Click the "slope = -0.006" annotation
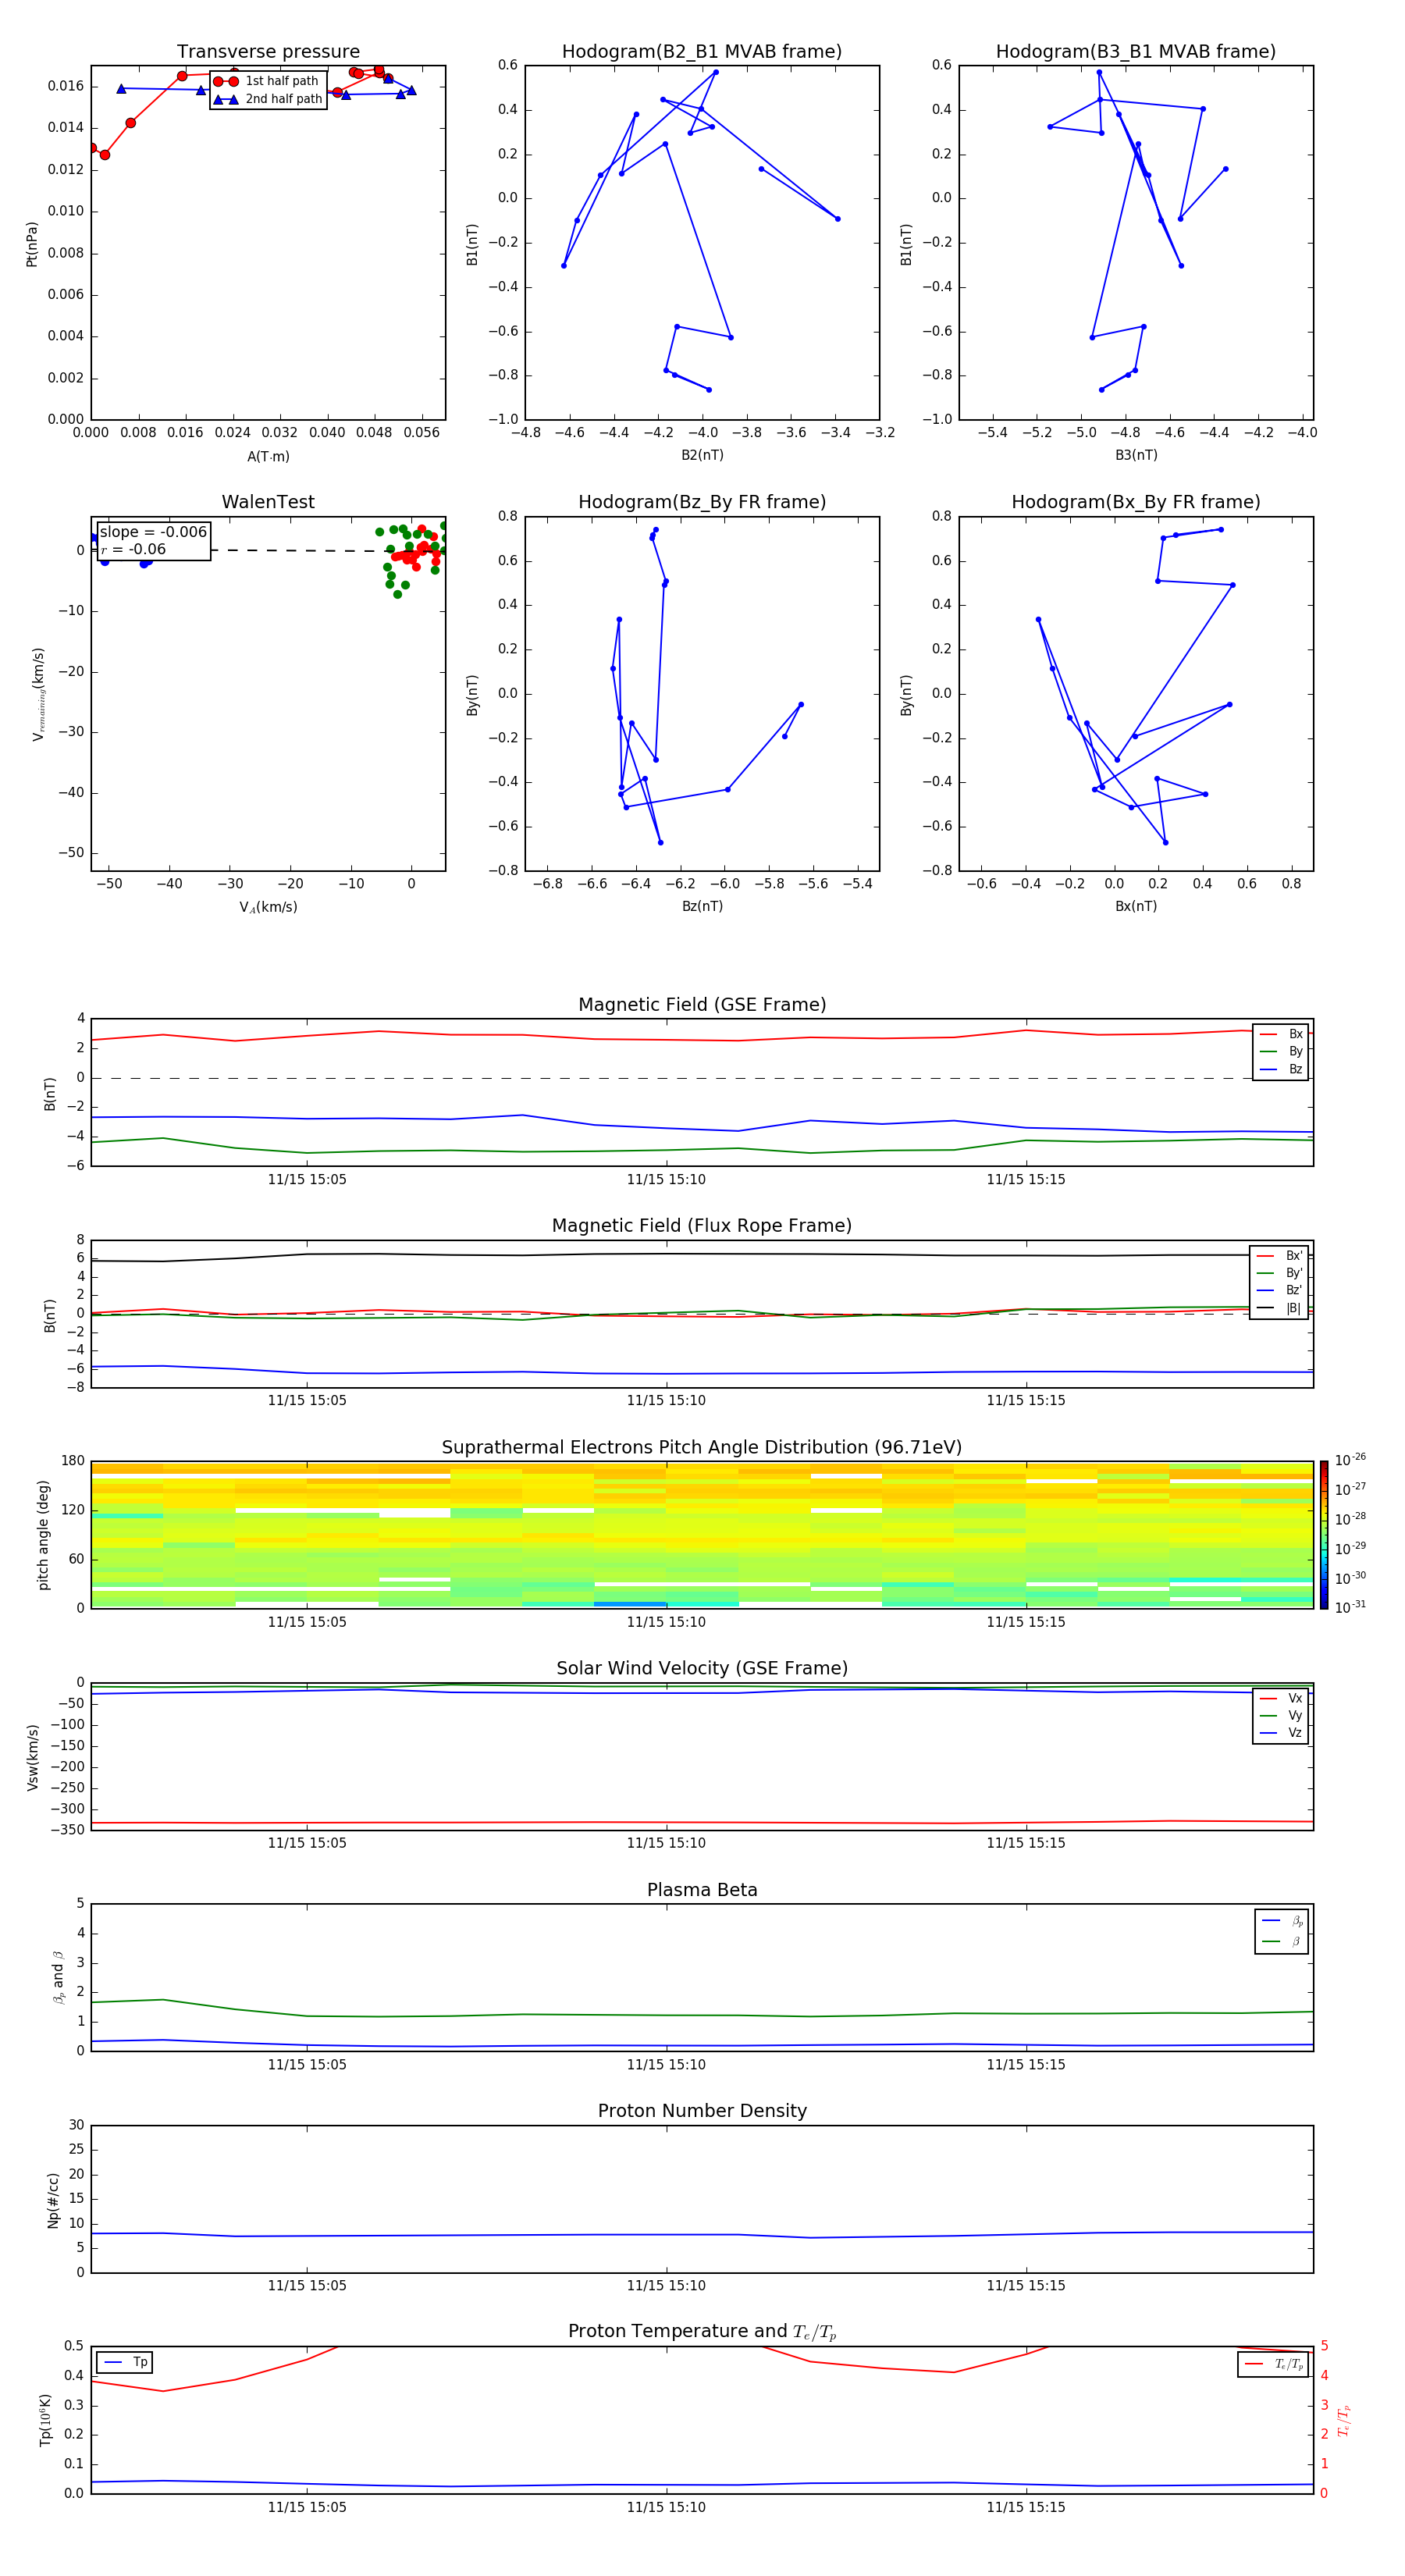 [153, 532]
